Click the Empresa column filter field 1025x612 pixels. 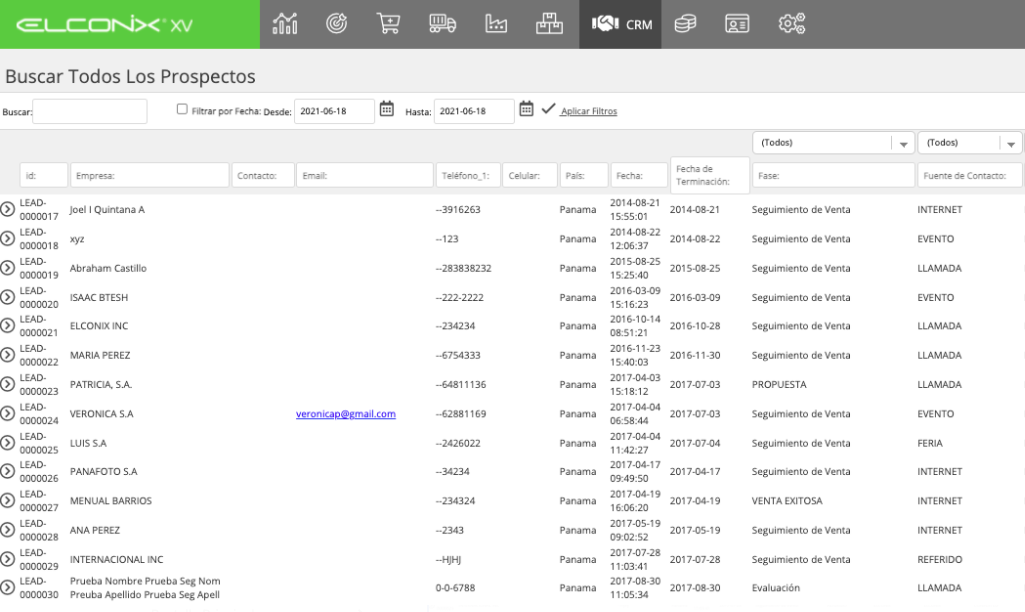pos(150,175)
